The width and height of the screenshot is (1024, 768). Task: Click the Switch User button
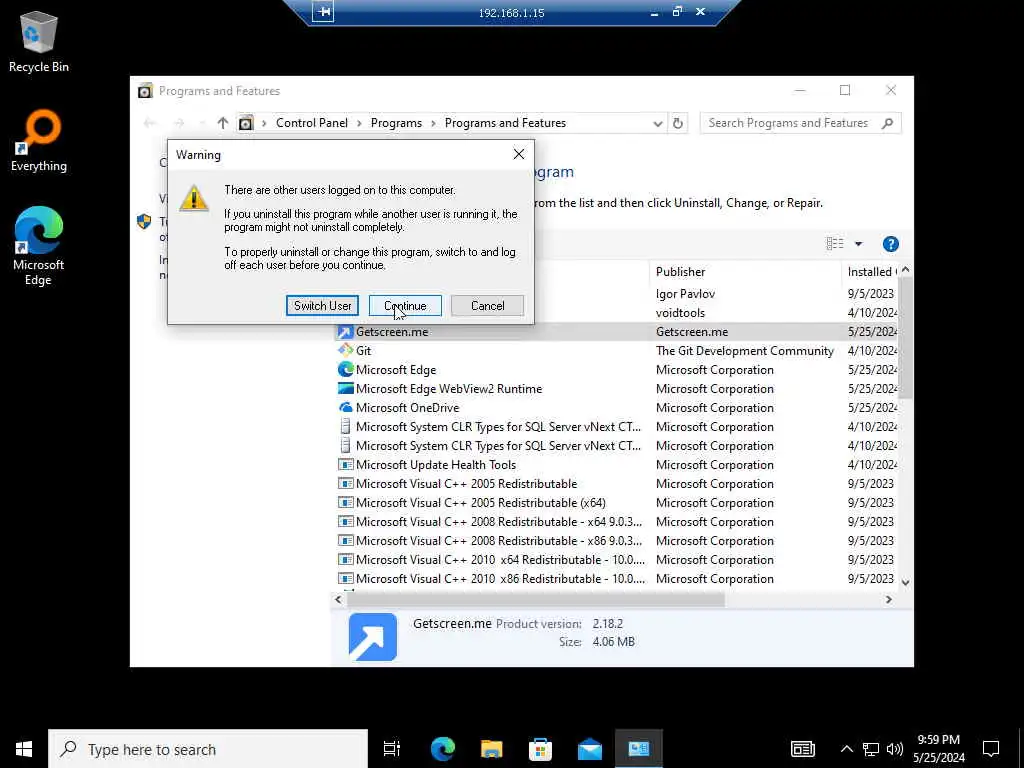[x=322, y=306]
